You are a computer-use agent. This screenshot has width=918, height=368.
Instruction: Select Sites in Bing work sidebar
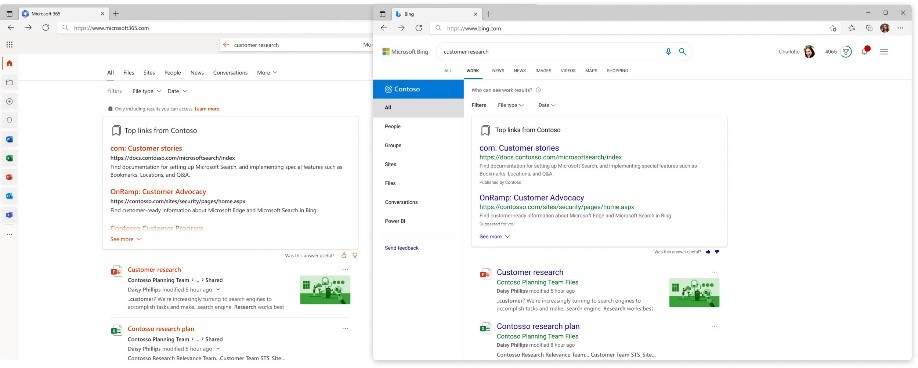click(x=390, y=164)
